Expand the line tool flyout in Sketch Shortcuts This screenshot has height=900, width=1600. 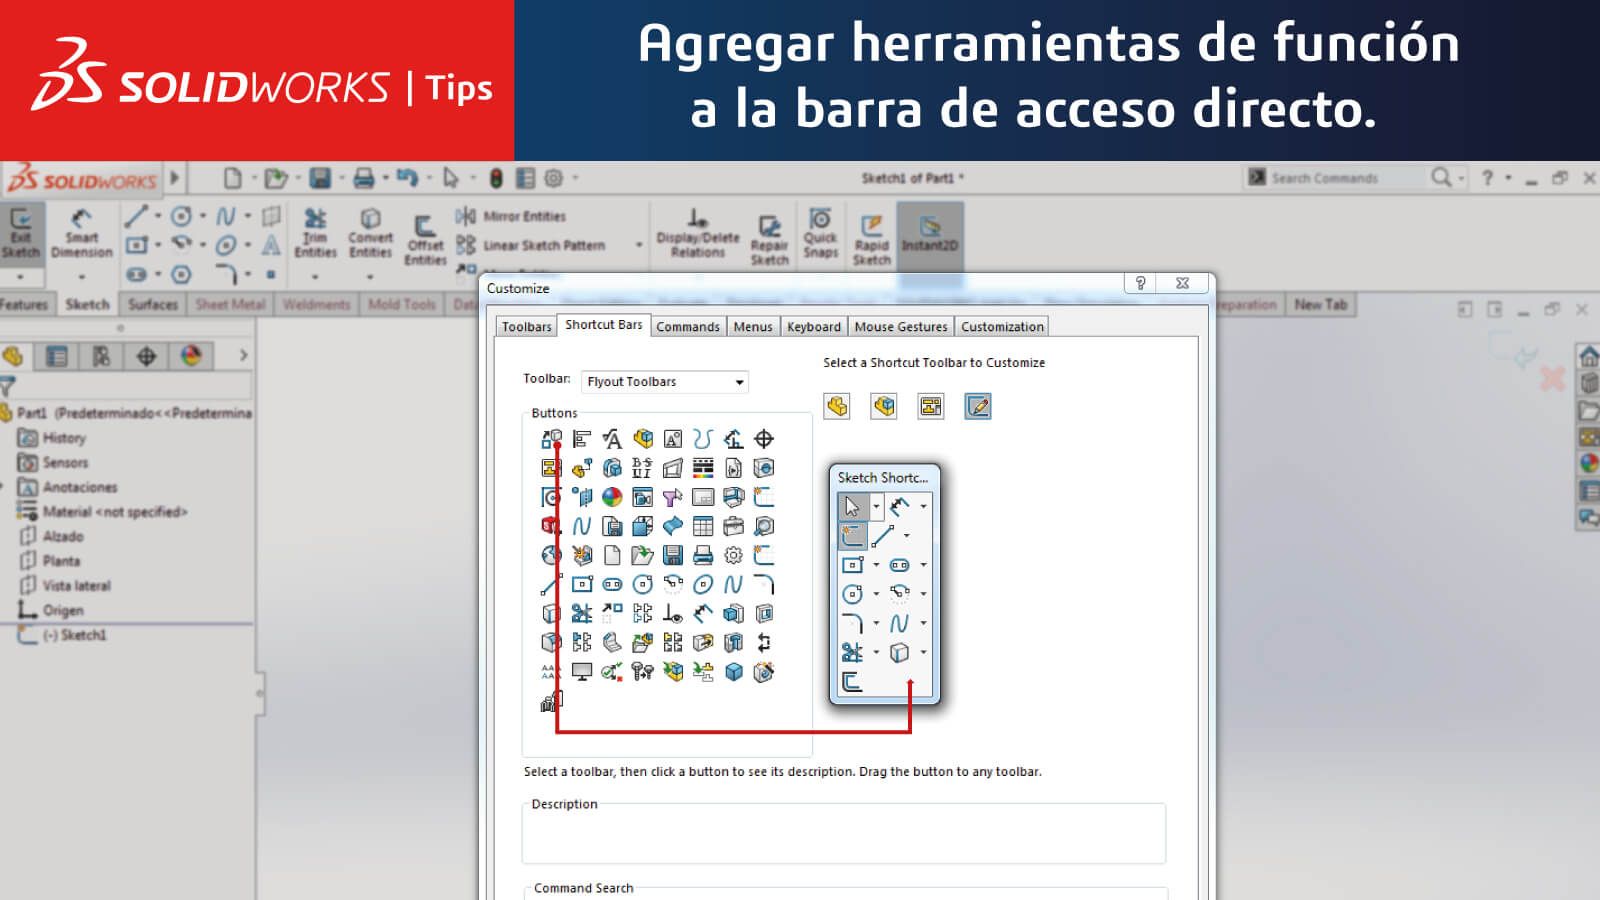click(906, 534)
